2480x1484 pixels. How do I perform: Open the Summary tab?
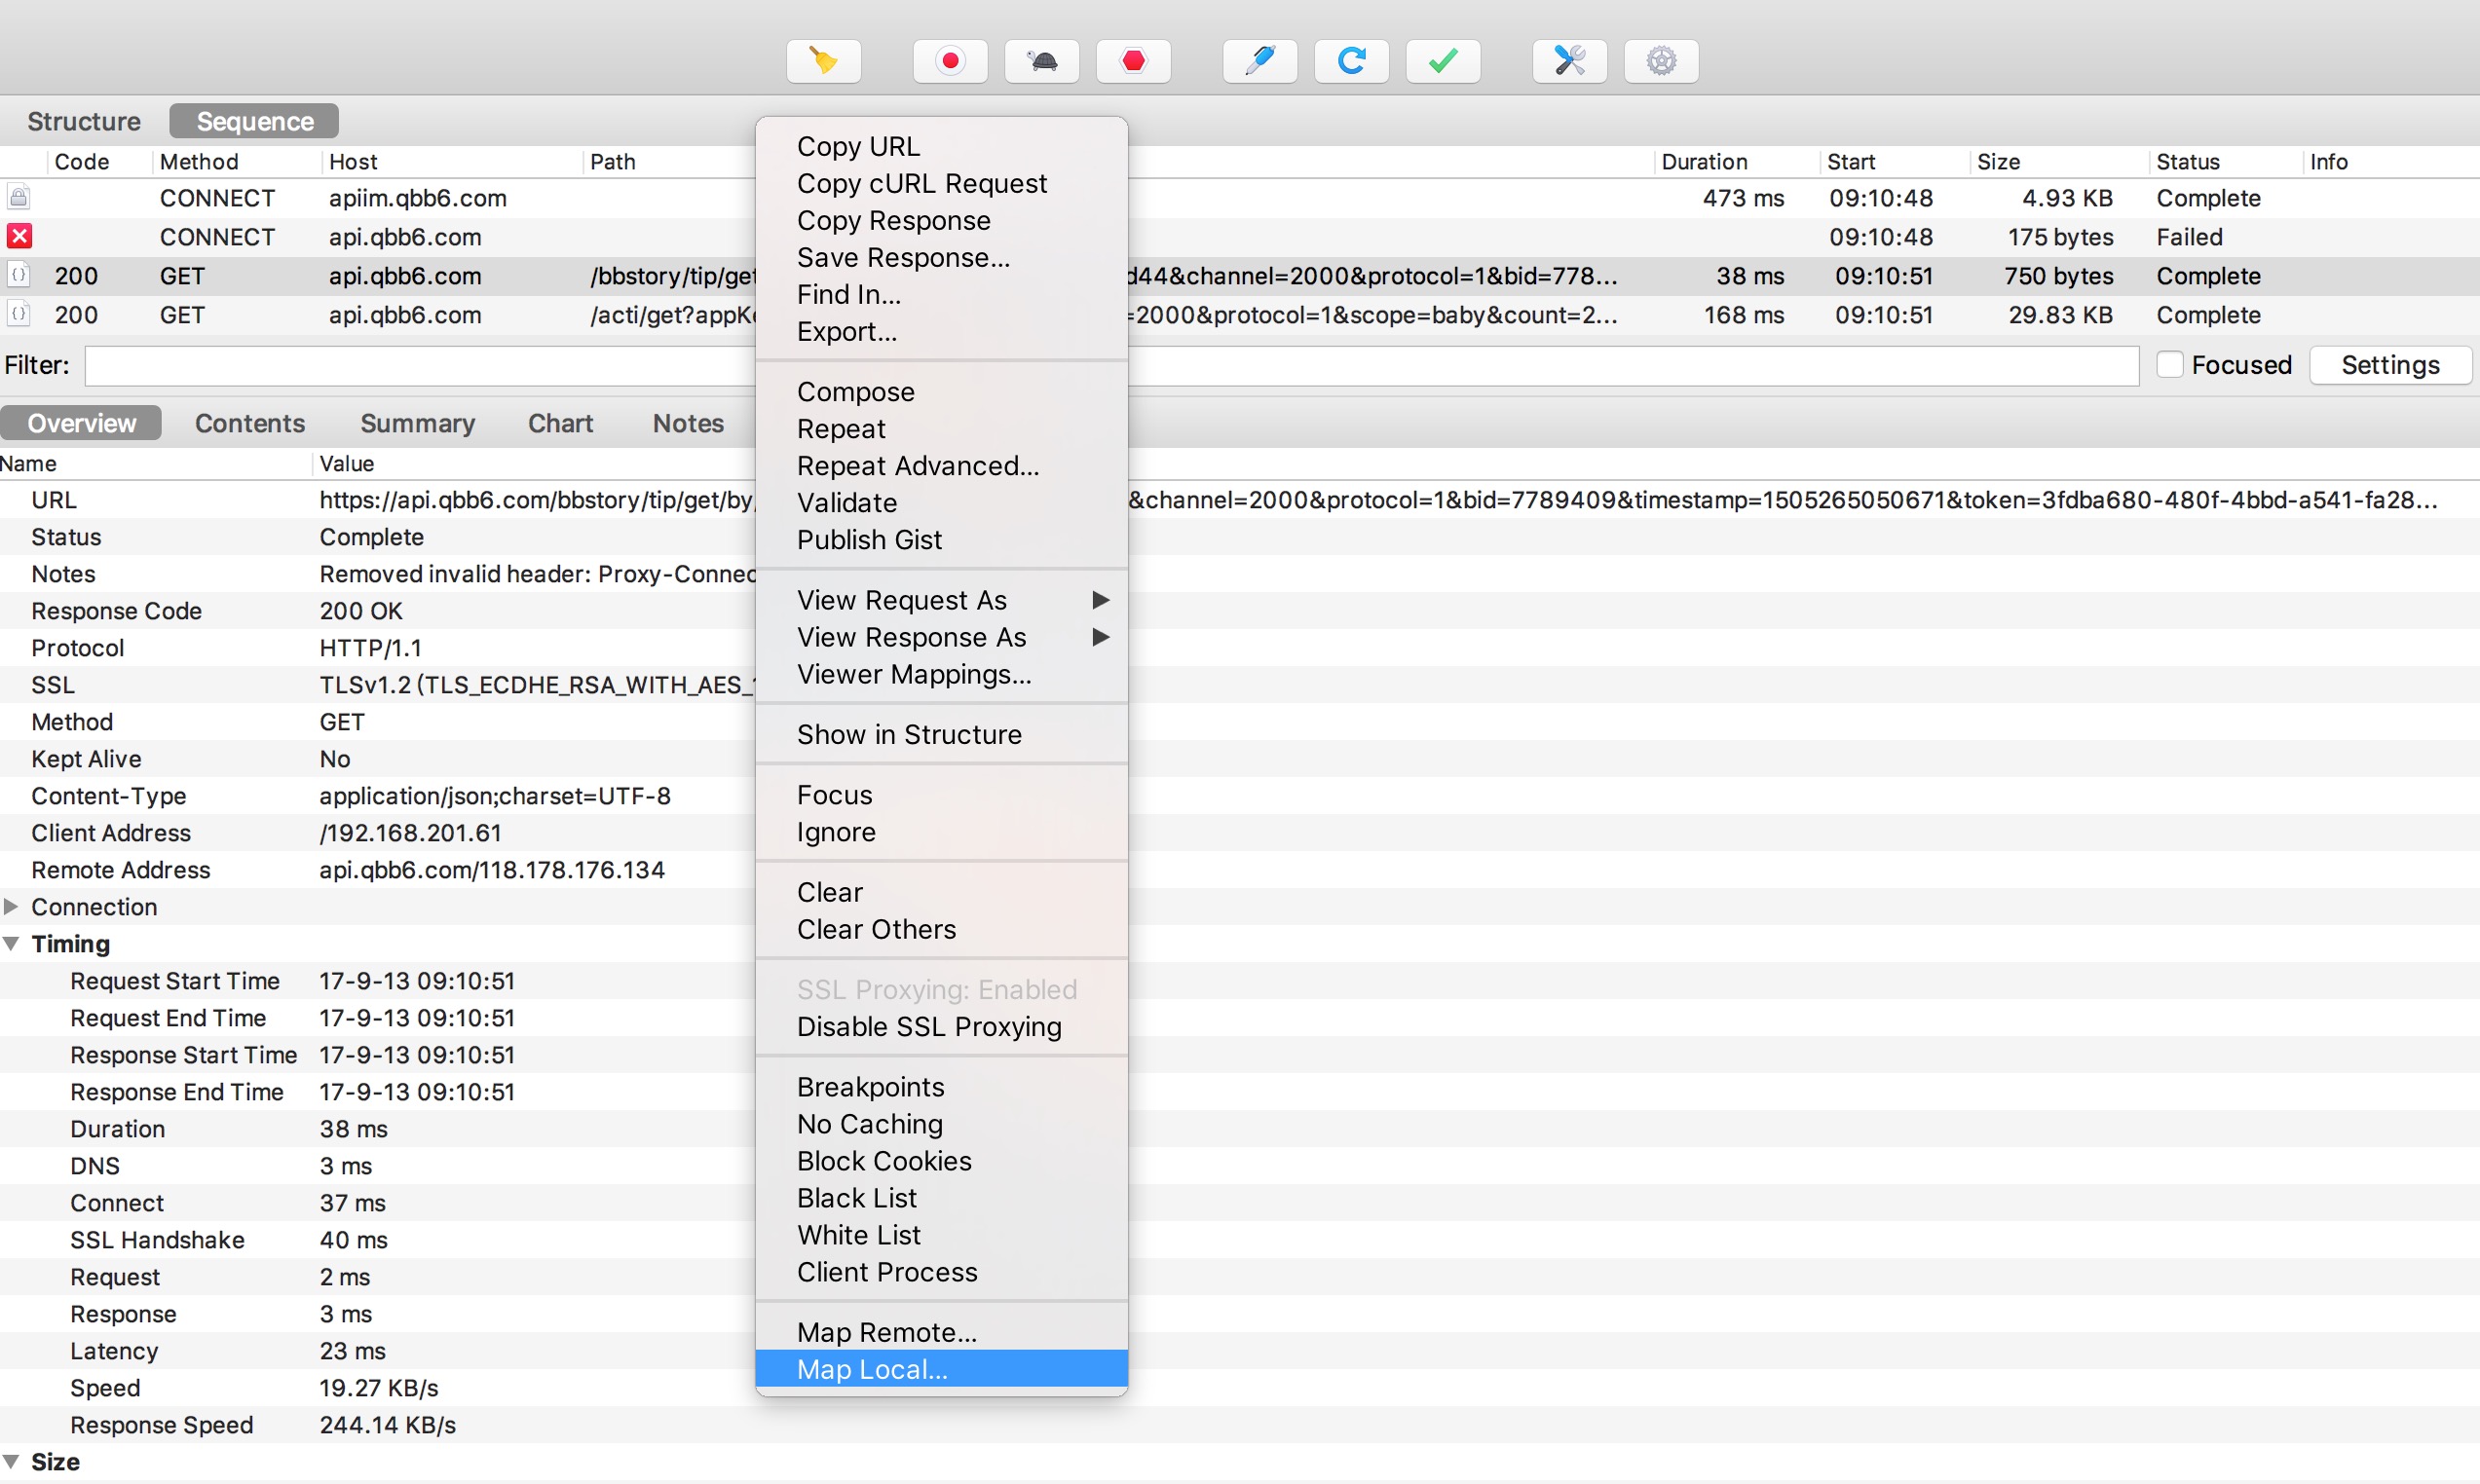417,423
